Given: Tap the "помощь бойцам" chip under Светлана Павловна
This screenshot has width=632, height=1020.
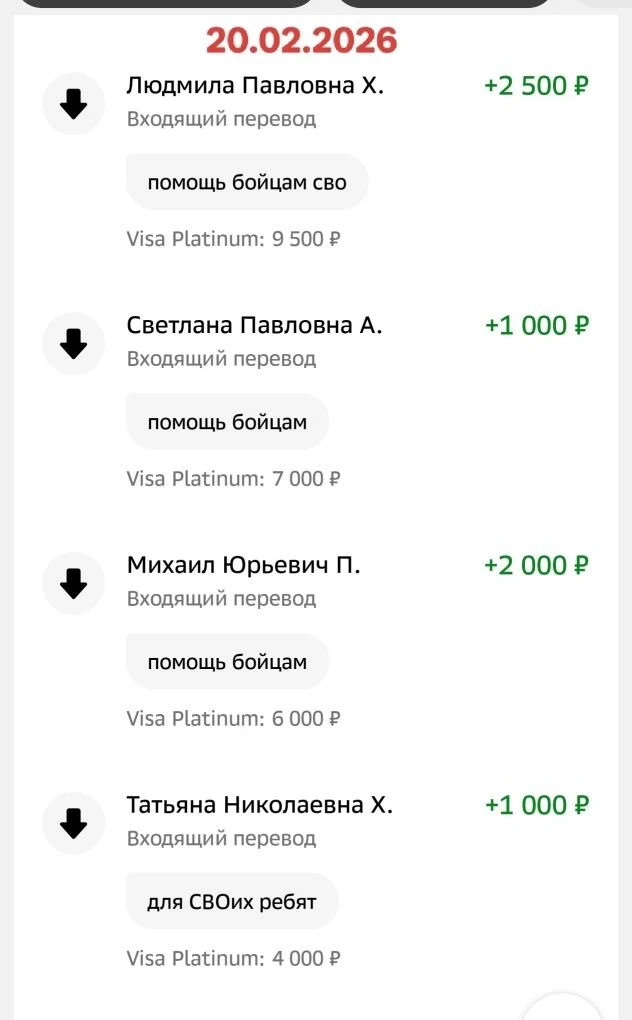Looking at the screenshot, I should (227, 422).
